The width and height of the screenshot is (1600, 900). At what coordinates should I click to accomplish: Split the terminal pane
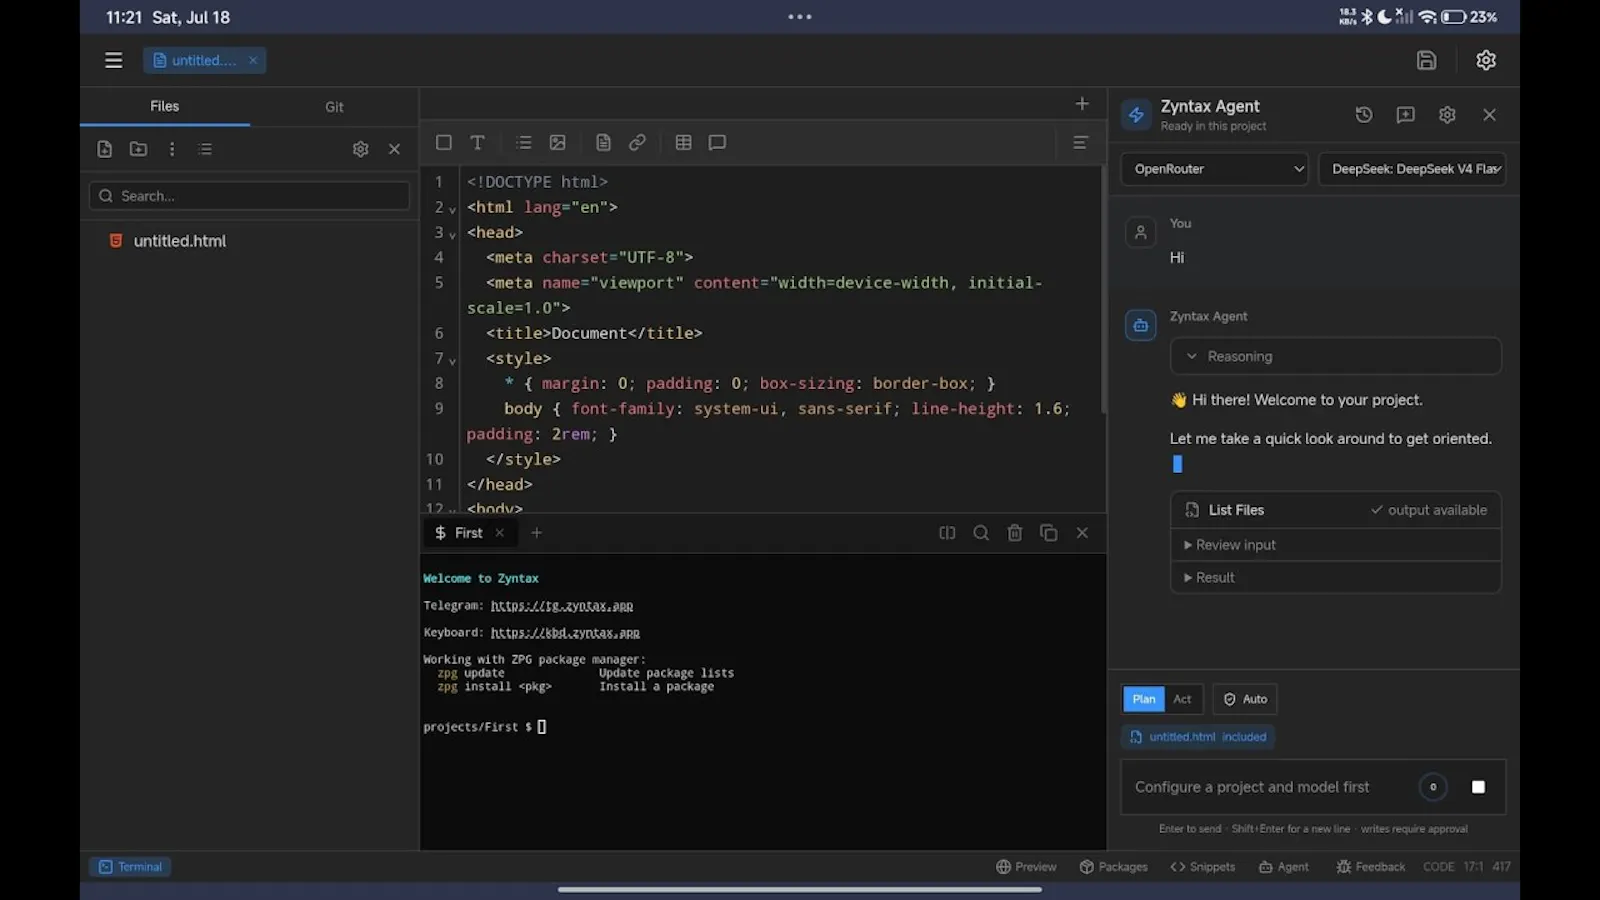click(x=947, y=533)
